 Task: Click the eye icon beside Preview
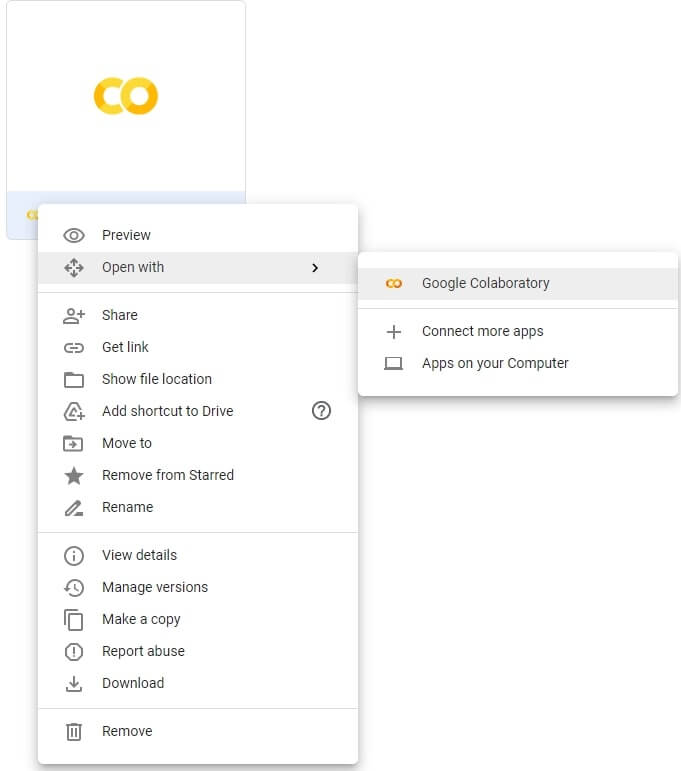tap(74, 236)
